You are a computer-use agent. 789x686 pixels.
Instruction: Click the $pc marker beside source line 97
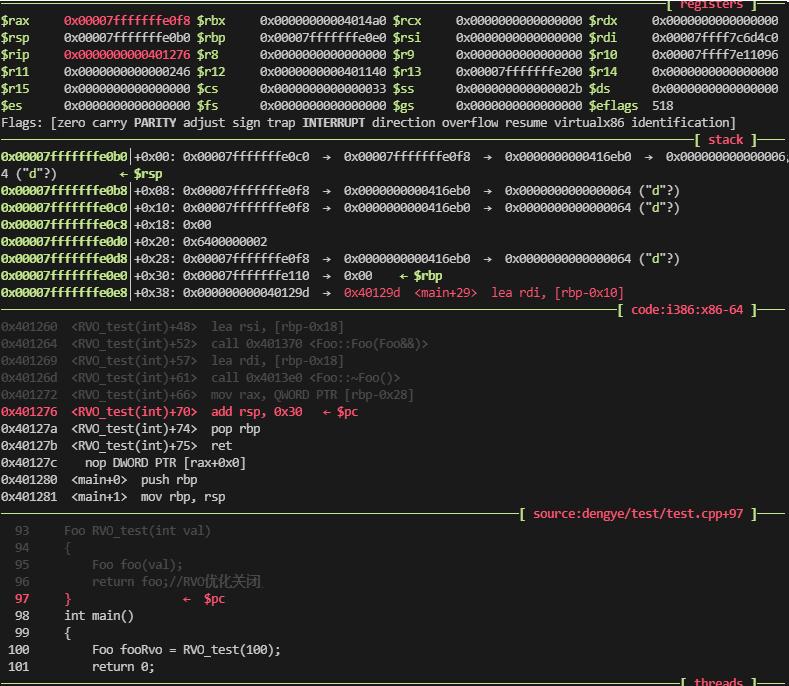click(x=214, y=599)
